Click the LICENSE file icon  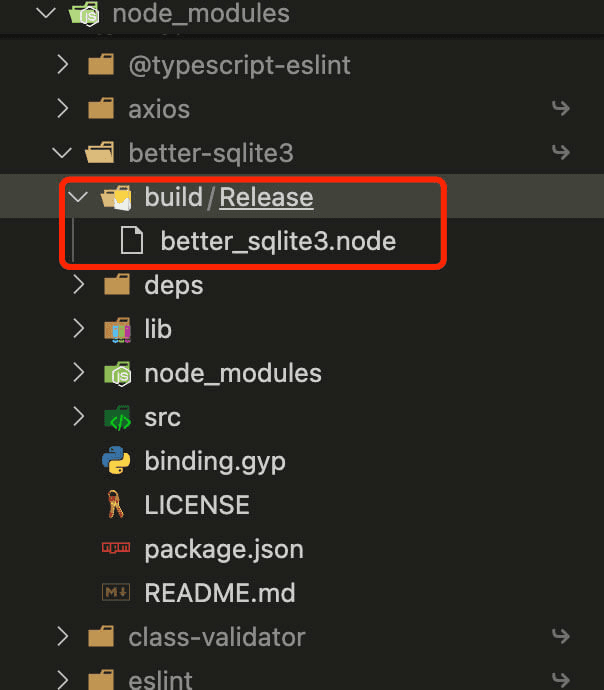(117, 505)
